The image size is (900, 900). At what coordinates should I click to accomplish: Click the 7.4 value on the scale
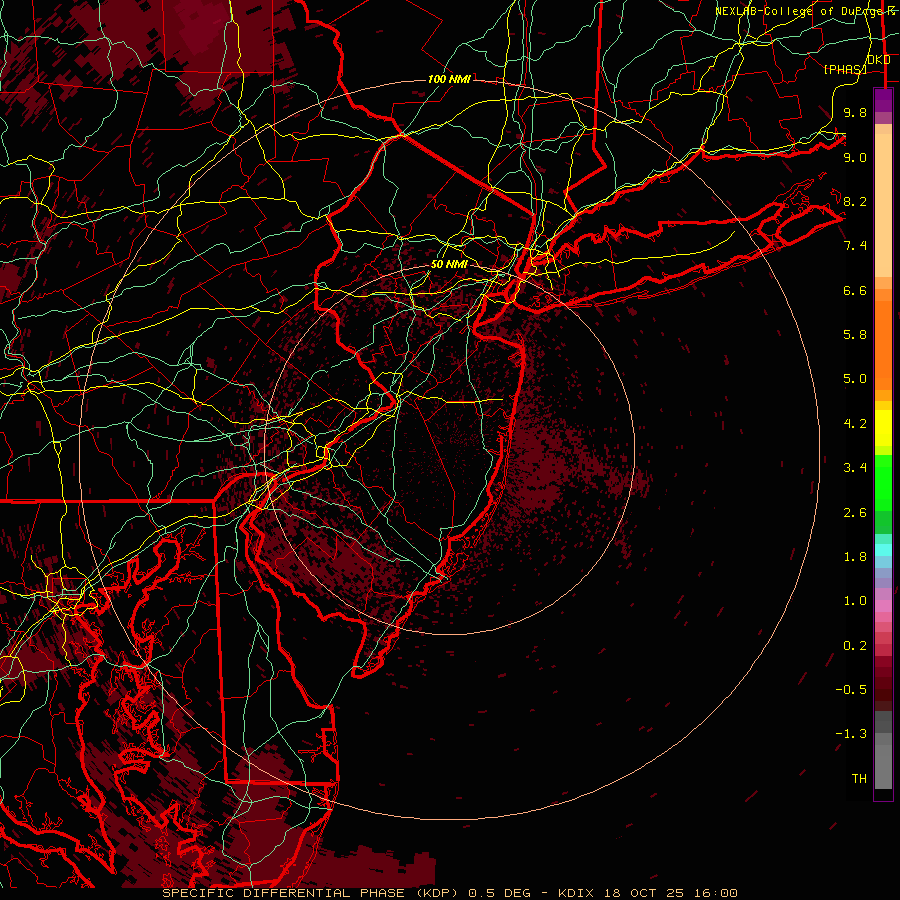click(x=855, y=246)
